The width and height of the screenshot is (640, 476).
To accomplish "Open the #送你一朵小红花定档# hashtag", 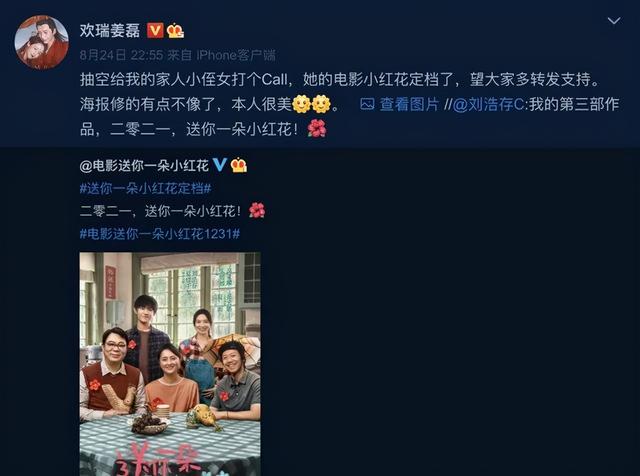I will pyautogui.click(x=145, y=188).
